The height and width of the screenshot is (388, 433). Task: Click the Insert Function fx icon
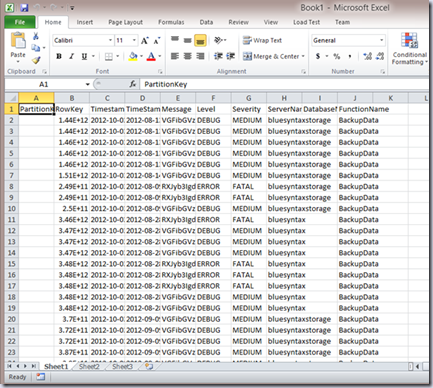point(132,84)
